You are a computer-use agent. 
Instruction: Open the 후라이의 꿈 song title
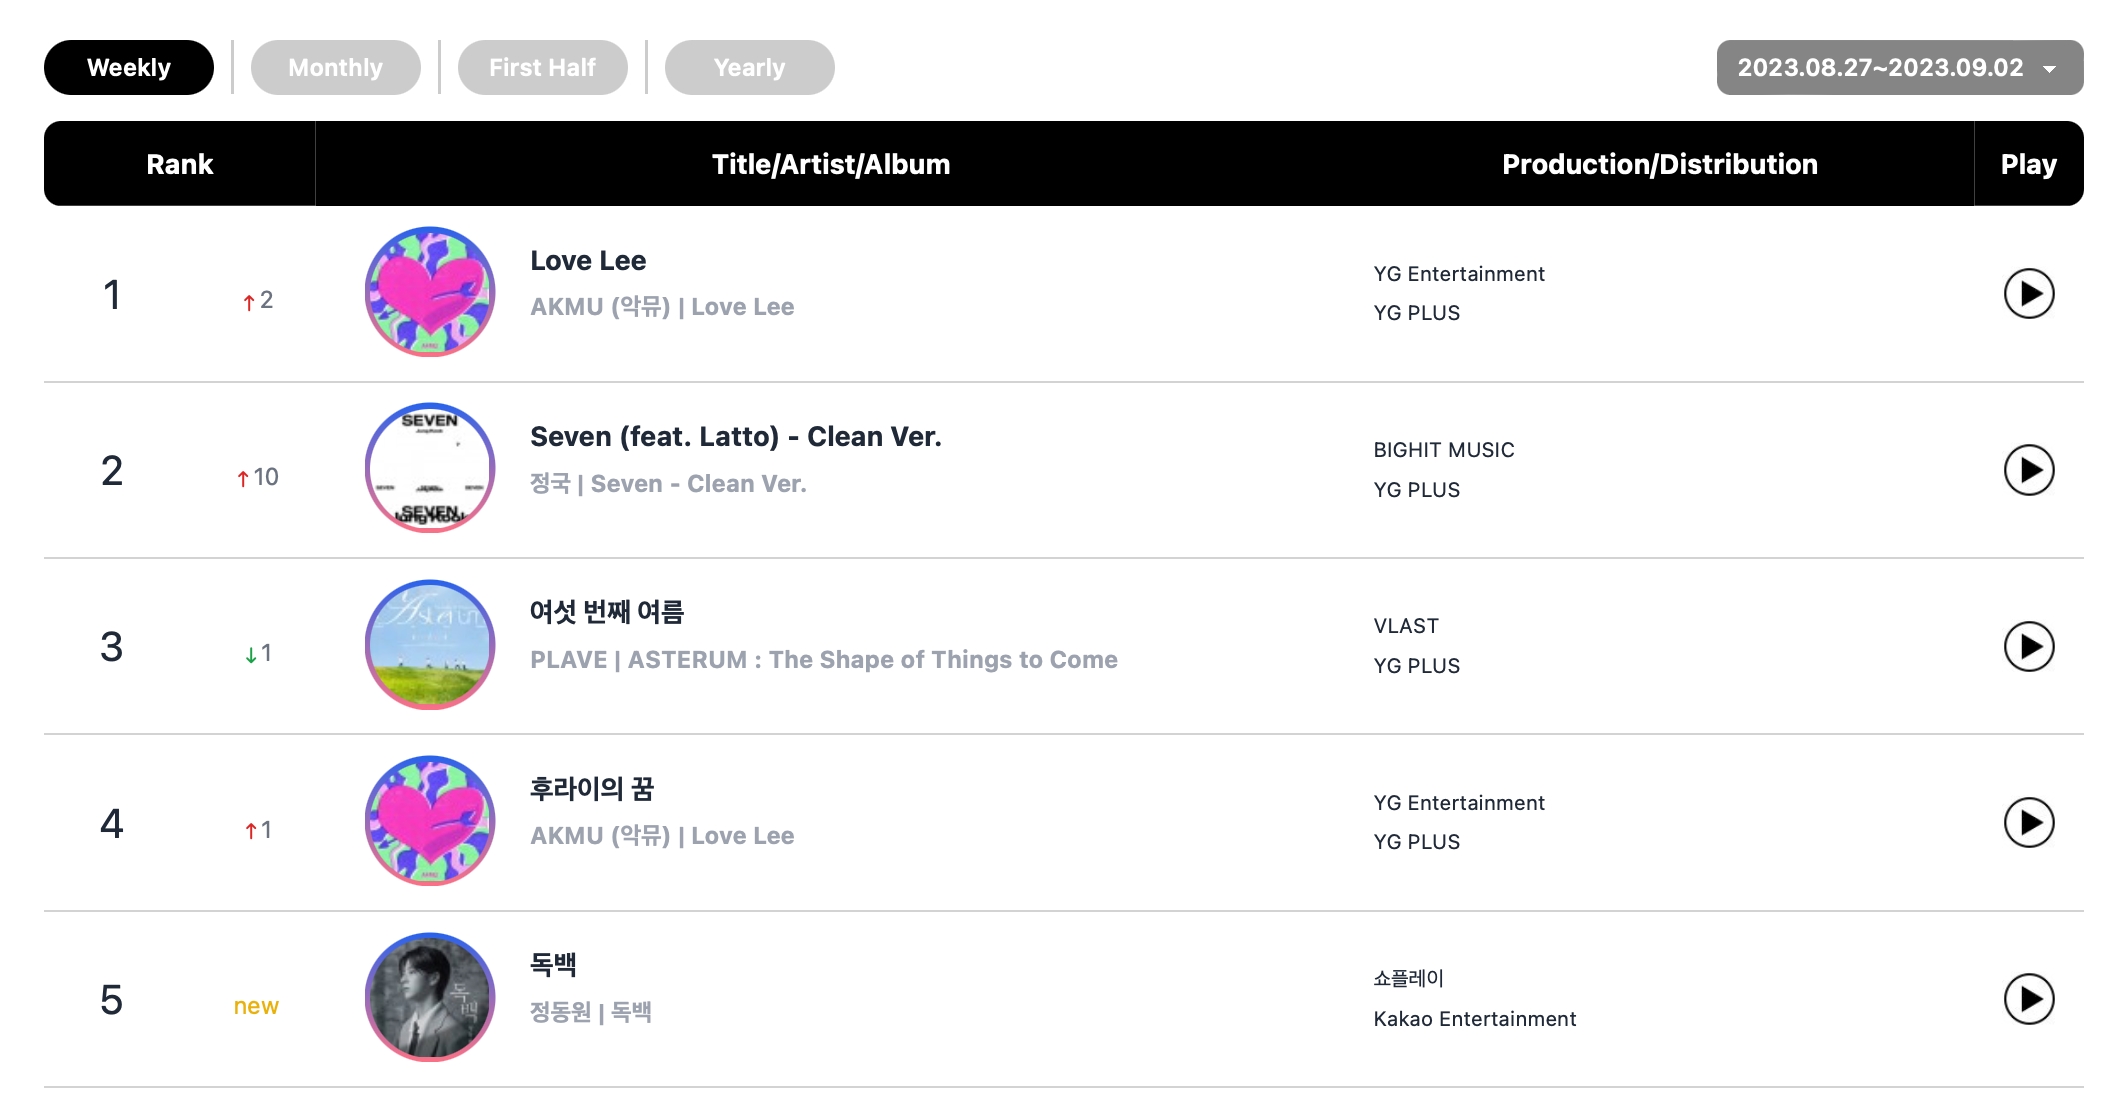point(591,789)
